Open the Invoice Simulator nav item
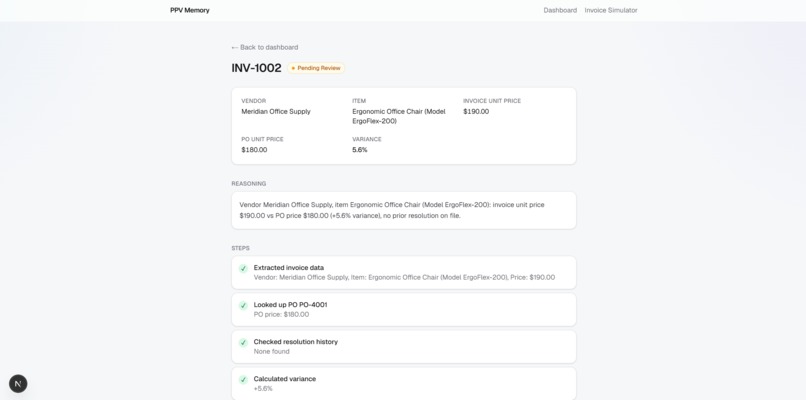The width and height of the screenshot is (806, 400). point(611,10)
